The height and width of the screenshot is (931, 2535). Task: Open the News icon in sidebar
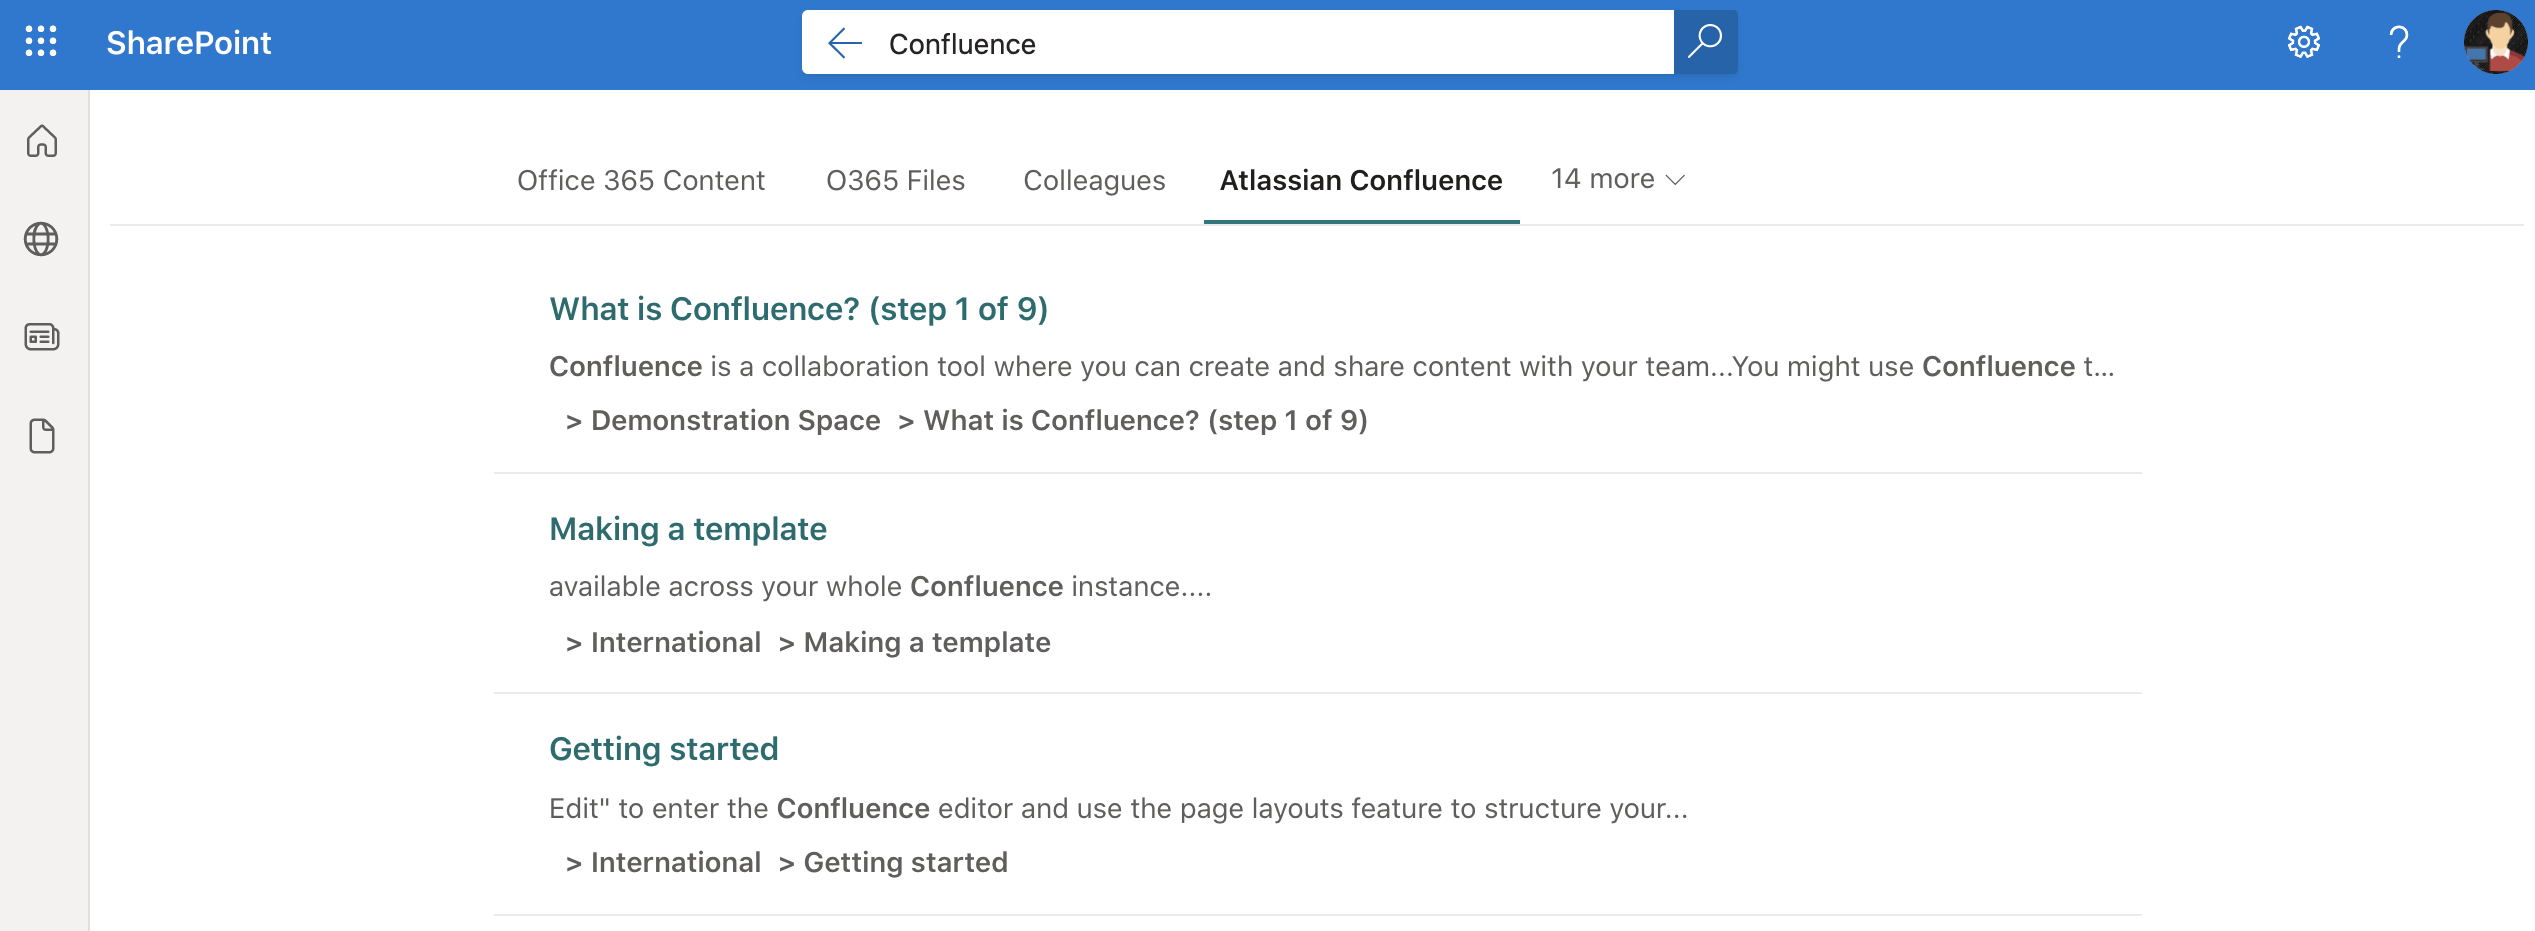[42, 337]
